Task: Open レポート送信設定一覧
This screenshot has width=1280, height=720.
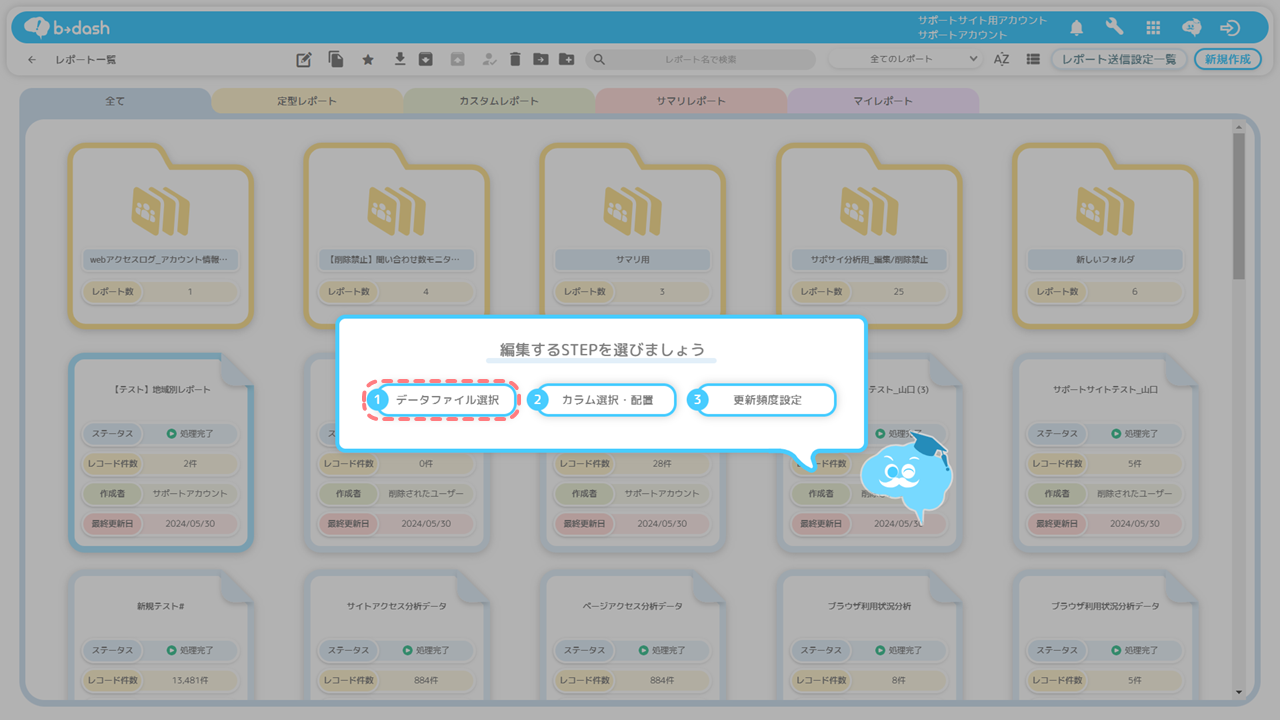Action: (x=1119, y=60)
